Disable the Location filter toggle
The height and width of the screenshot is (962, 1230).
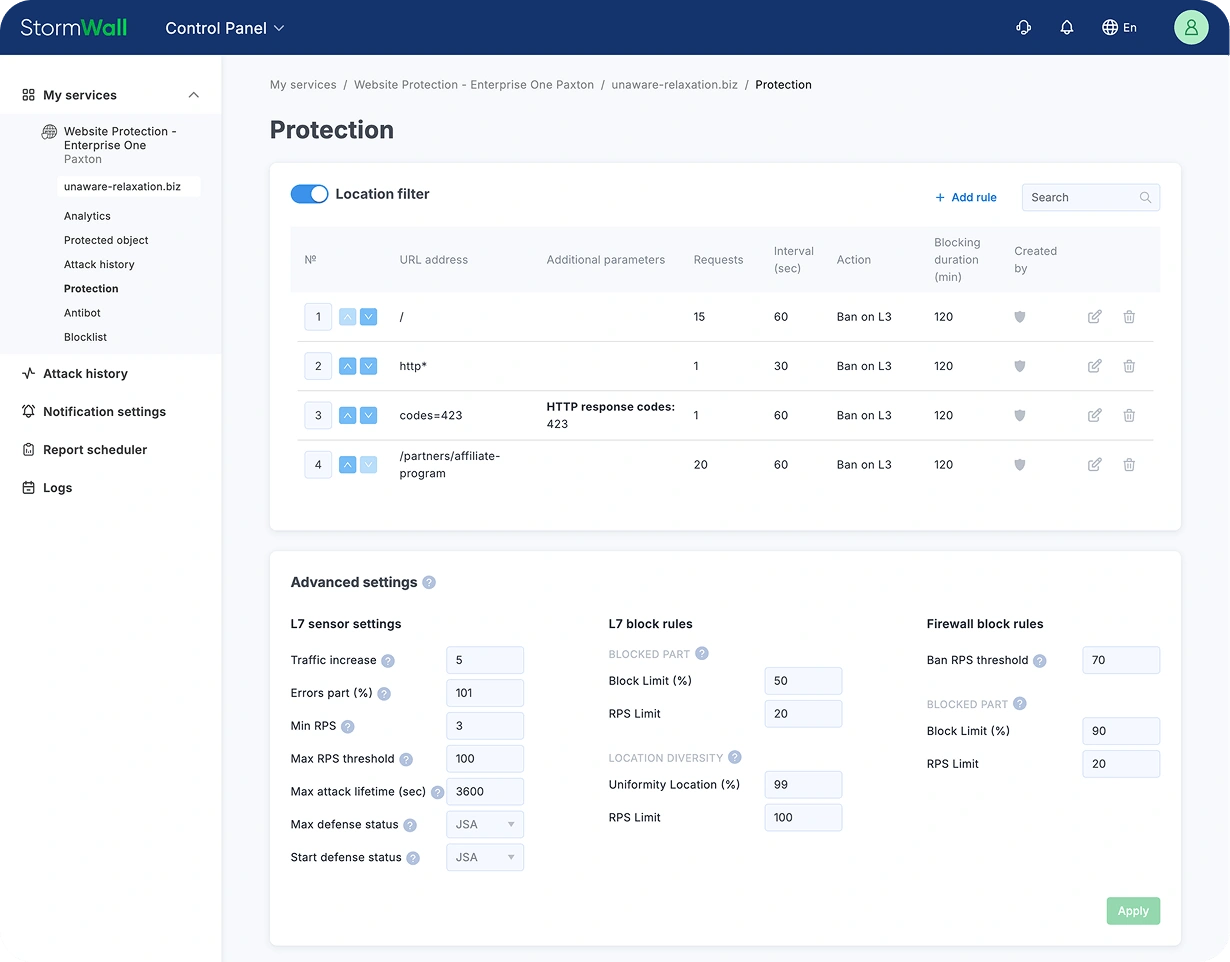pyautogui.click(x=310, y=194)
